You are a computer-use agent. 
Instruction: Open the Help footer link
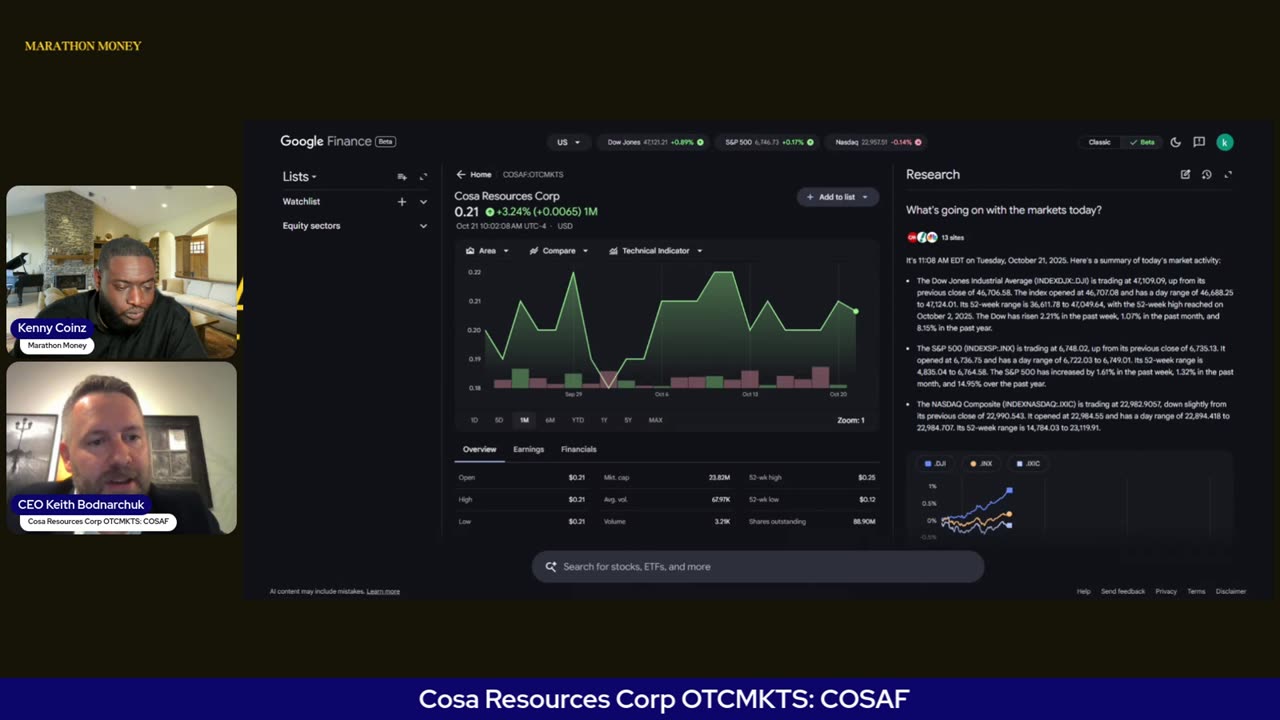click(1083, 592)
